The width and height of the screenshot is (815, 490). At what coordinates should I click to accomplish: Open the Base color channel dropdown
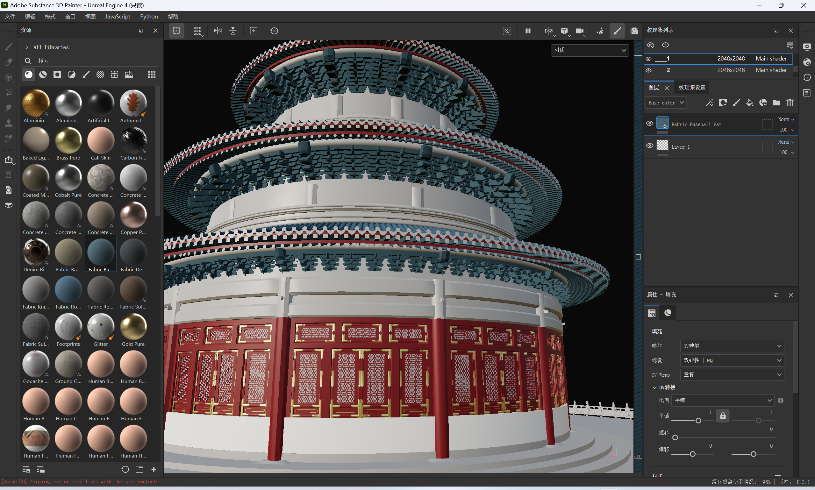pyautogui.click(x=666, y=103)
